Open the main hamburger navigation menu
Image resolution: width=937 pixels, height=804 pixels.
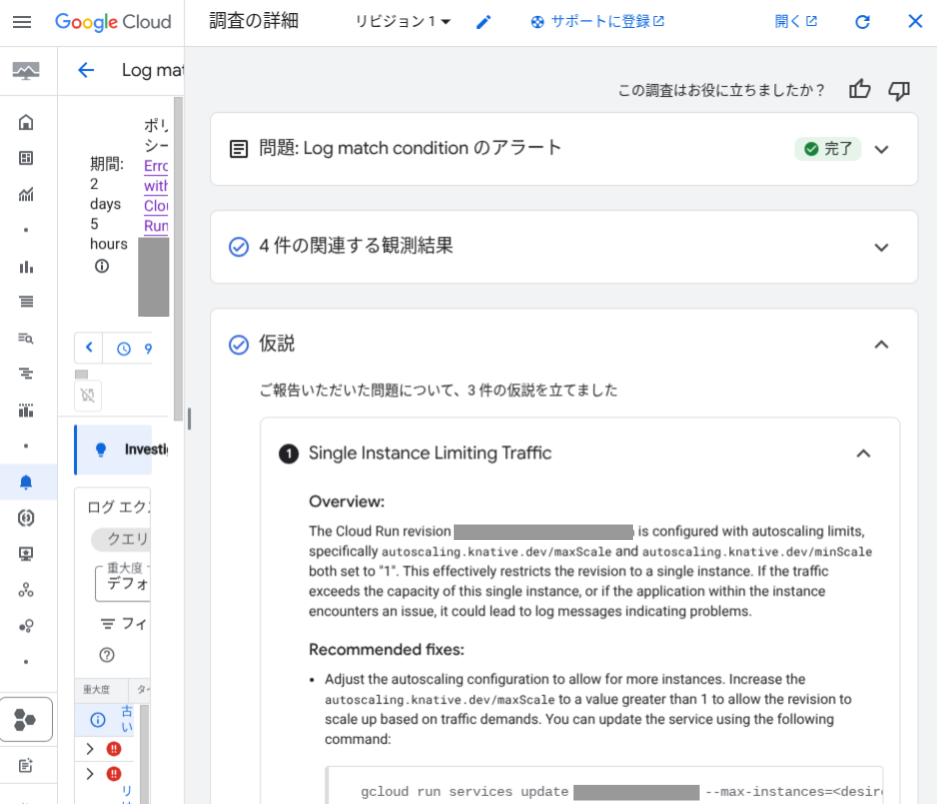[22, 22]
